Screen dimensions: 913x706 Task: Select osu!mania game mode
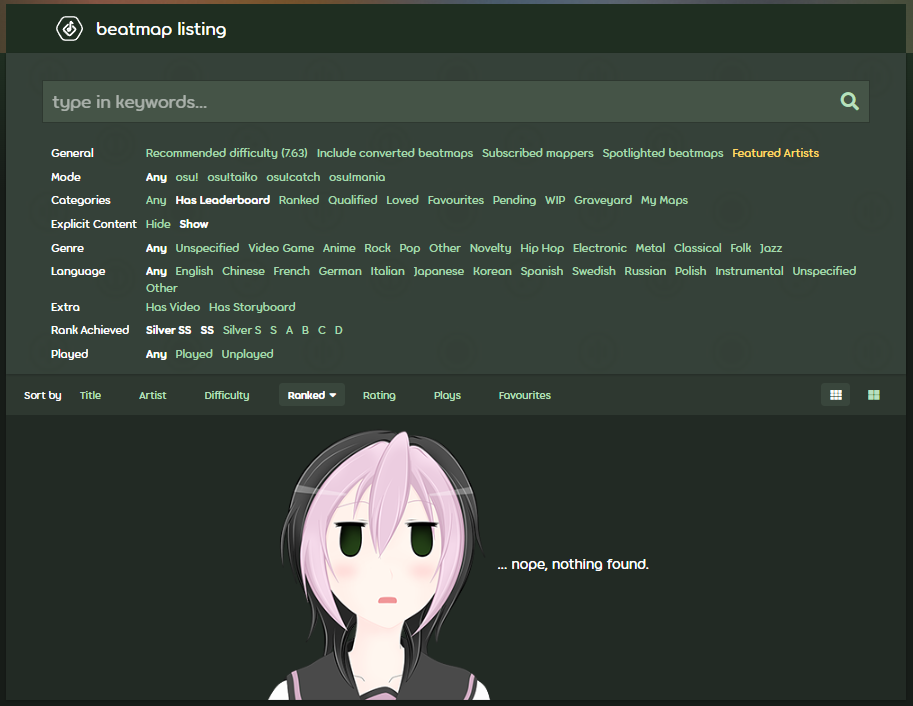[356, 177]
